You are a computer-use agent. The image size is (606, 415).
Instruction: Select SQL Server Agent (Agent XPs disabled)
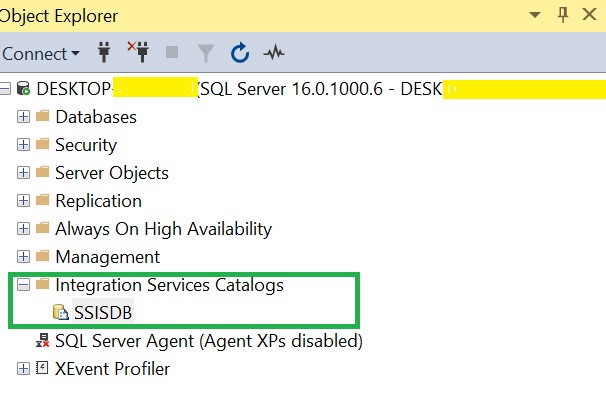point(209,341)
